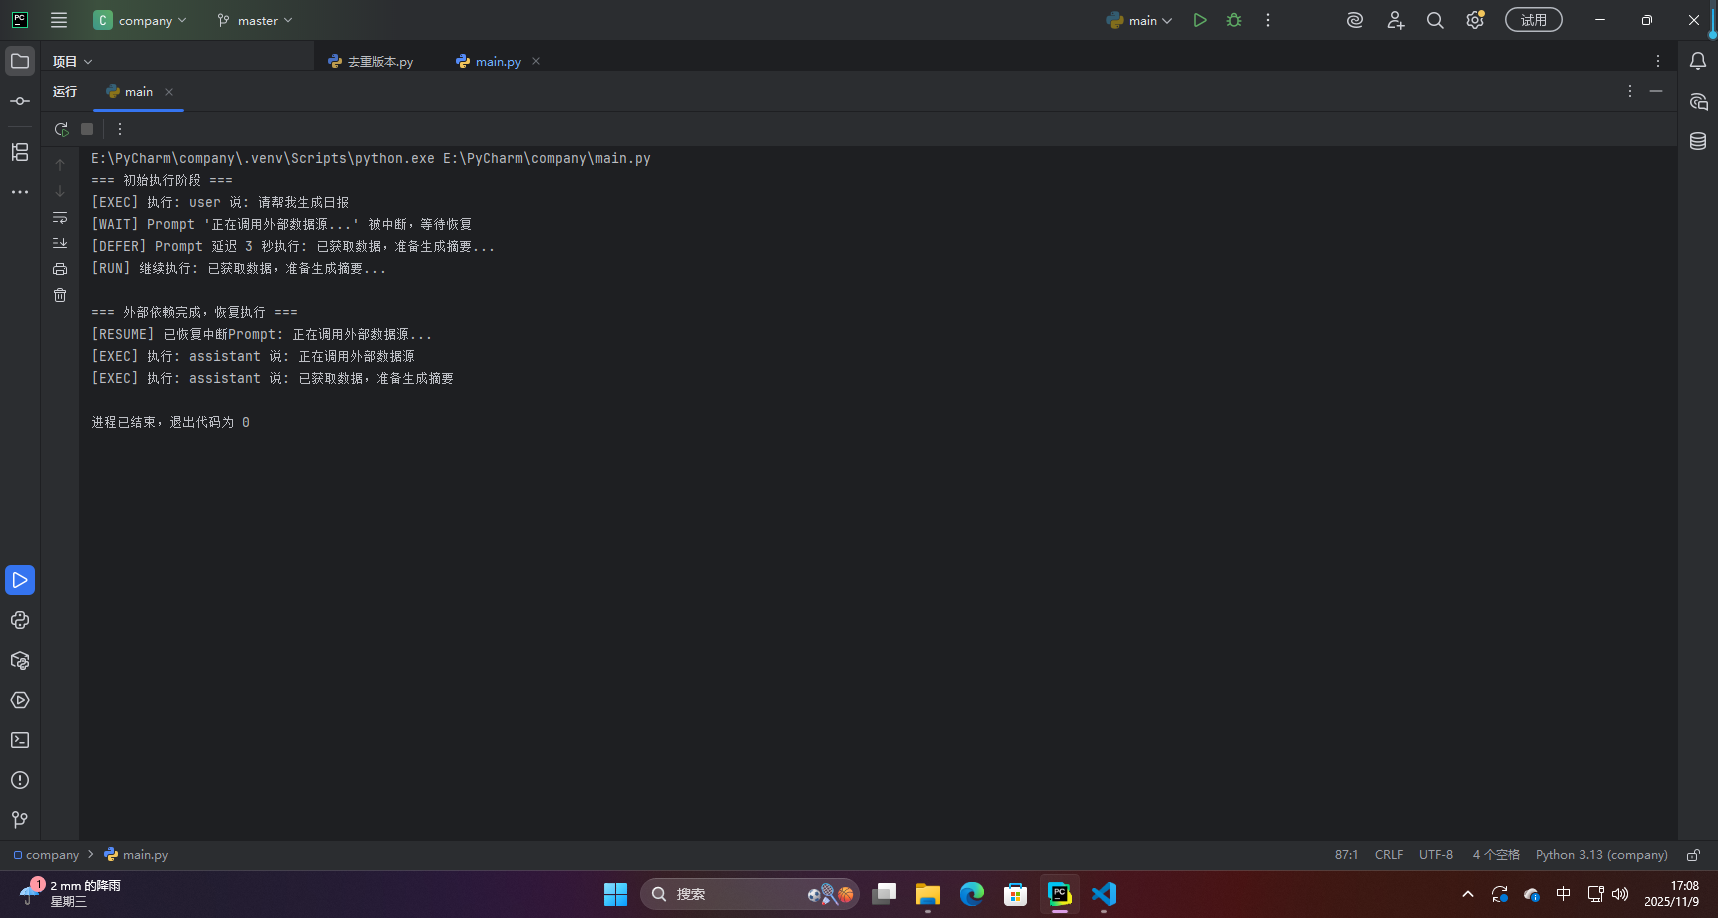Open IDE settings gear
The width and height of the screenshot is (1718, 918).
(x=1475, y=20)
